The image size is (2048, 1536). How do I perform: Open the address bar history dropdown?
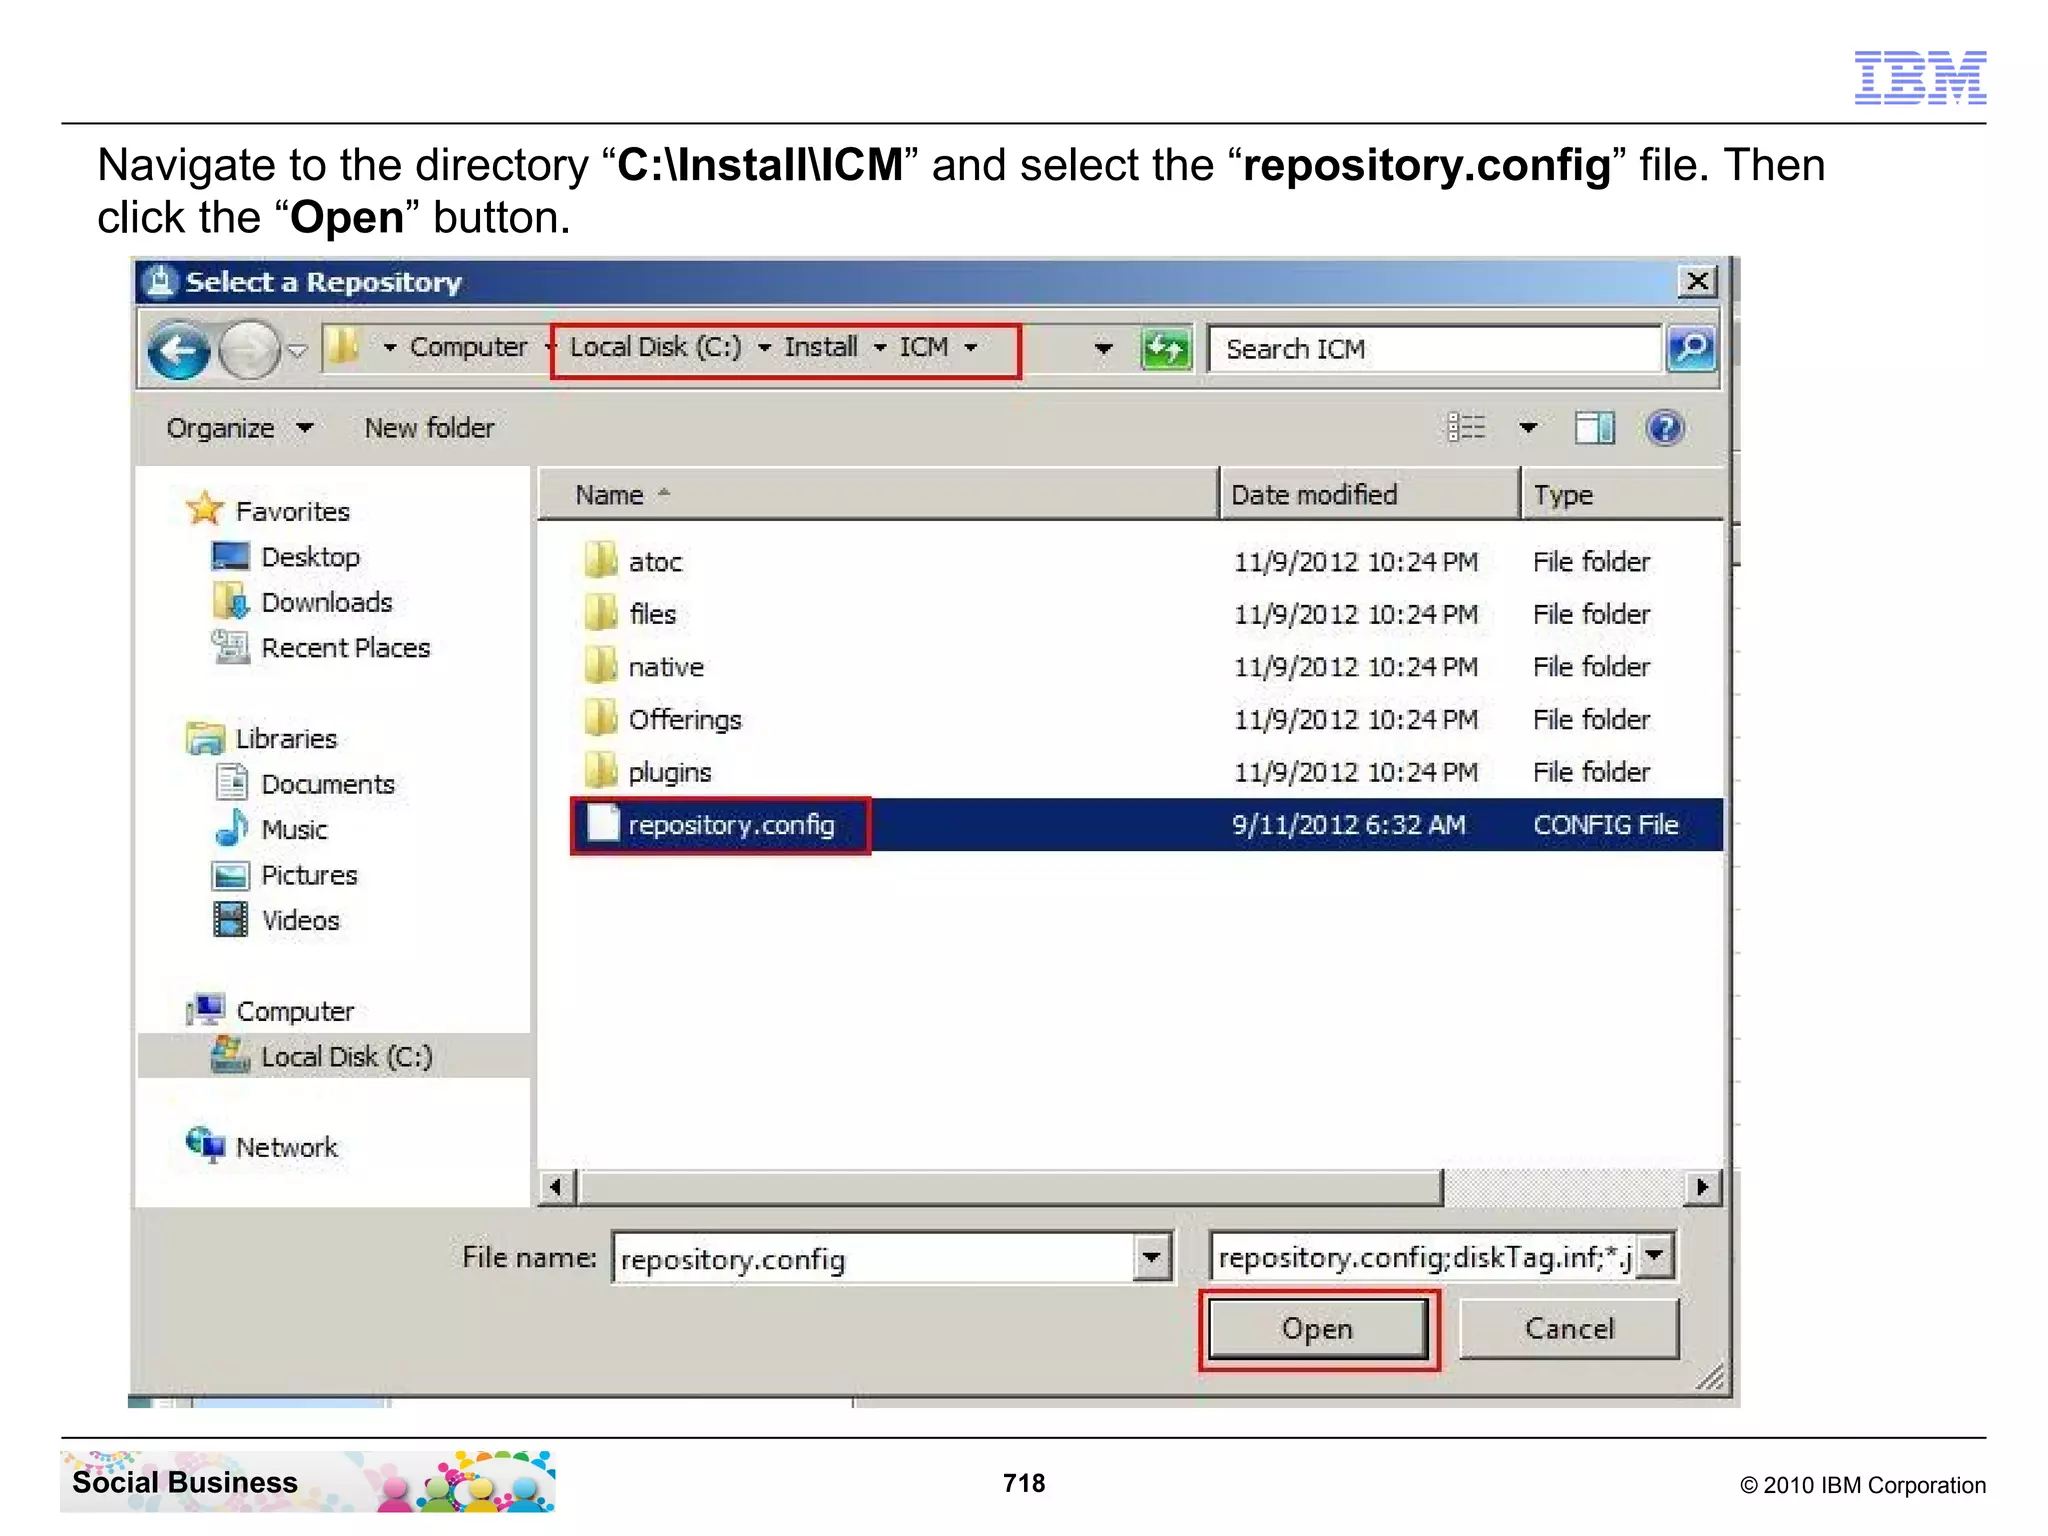(1103, 349)
